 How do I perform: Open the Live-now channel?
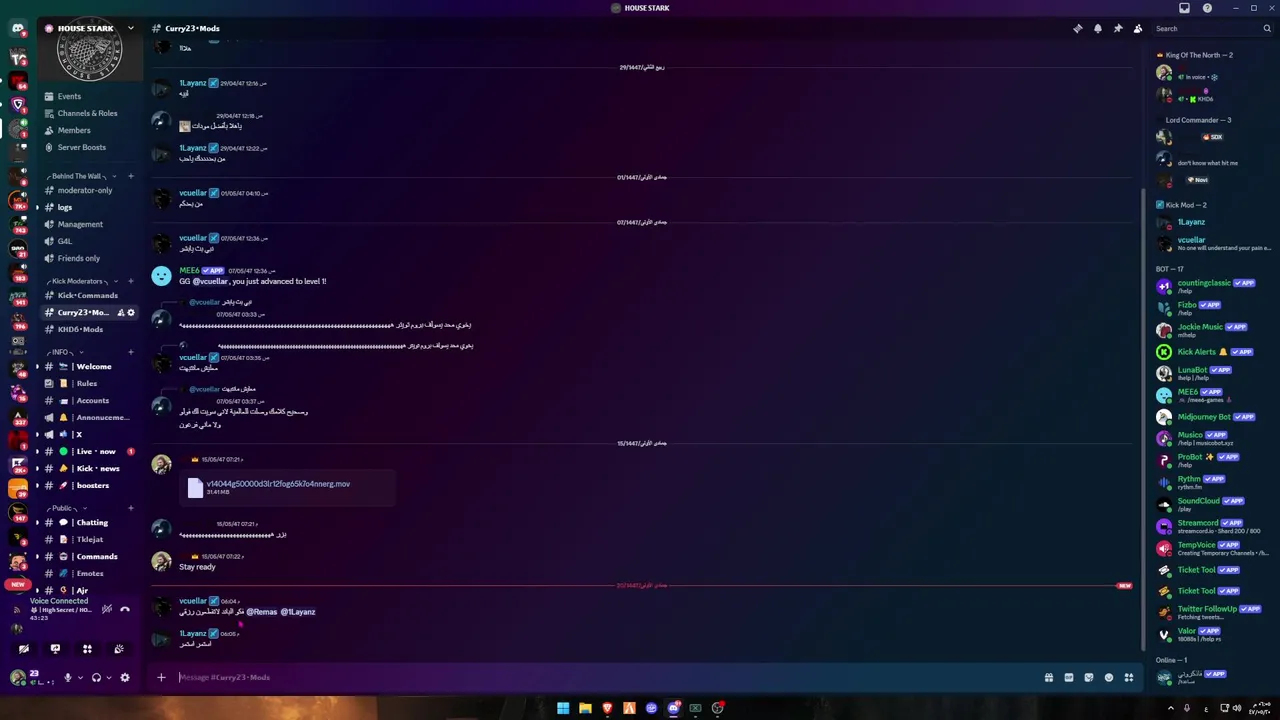[90, 451]
